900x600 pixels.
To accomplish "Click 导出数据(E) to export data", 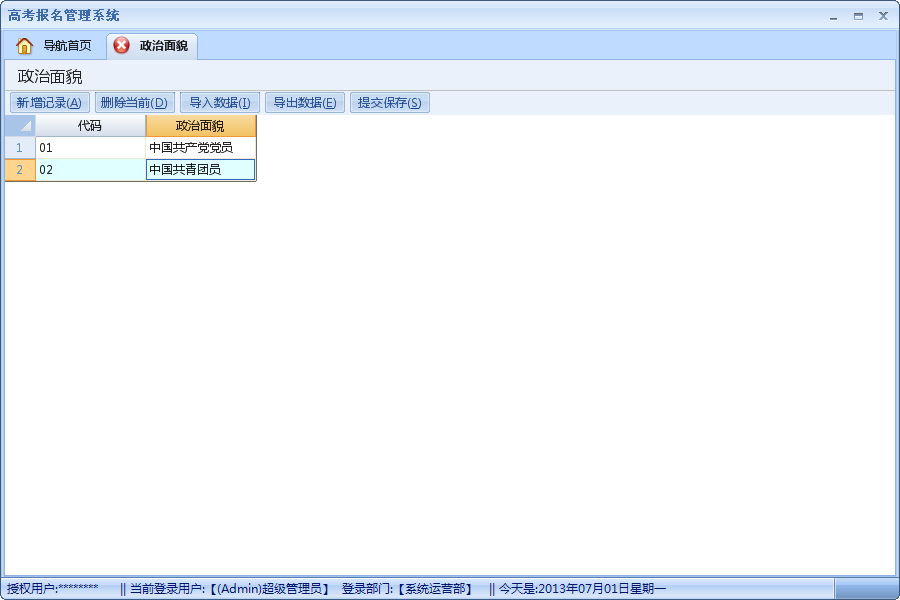I will [305, 103].
